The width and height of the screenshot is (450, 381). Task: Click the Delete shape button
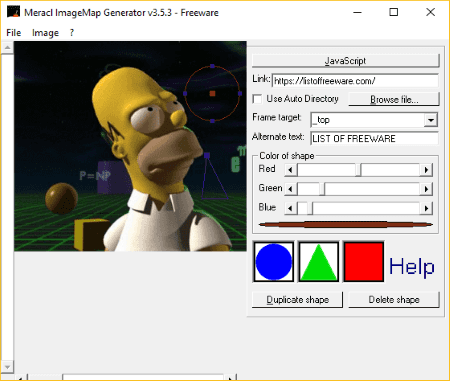[394, 300]
